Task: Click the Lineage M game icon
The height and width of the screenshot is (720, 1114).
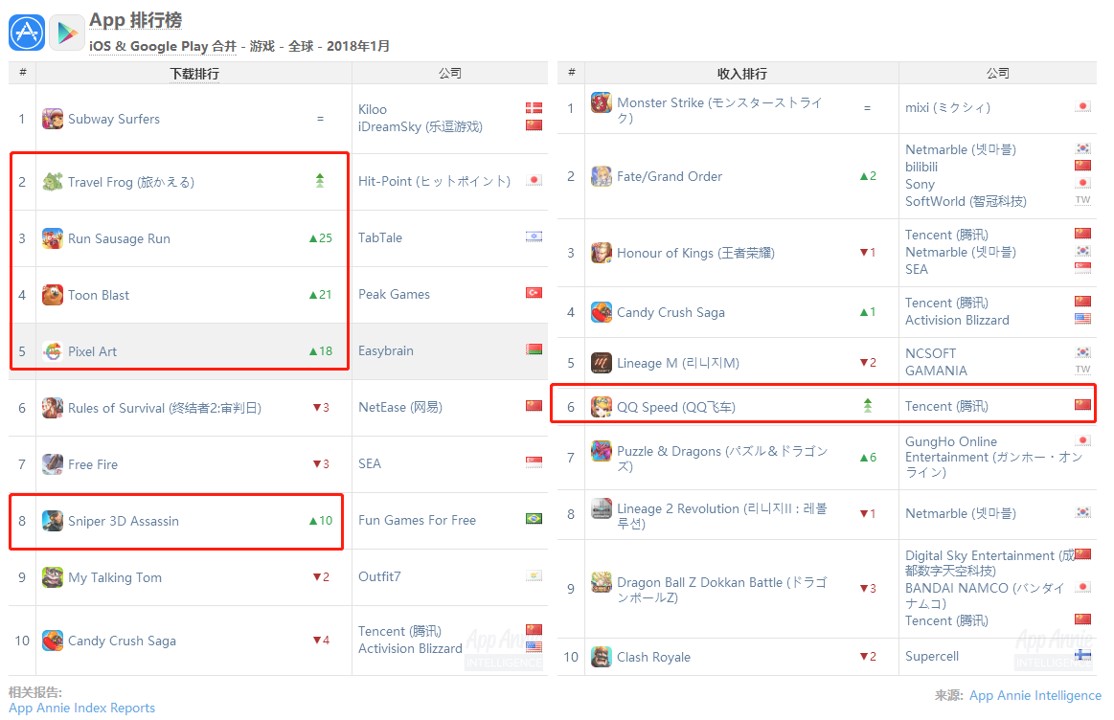Action: 601,362
